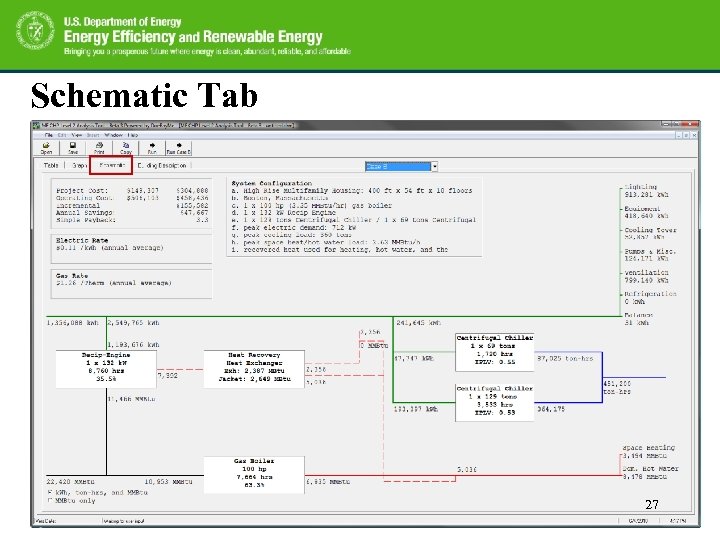Click the Heat Recovery Heat Exchanger box
Screen dimensions: 720x540
coord(254,369)
